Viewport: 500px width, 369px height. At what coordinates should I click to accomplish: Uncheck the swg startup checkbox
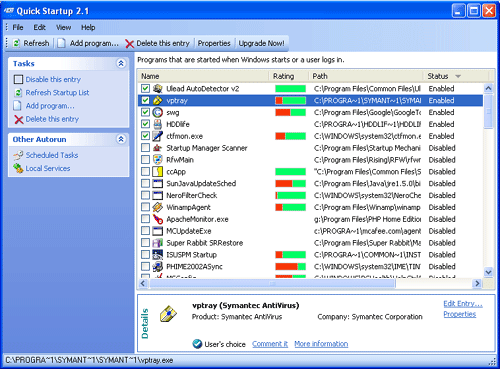point(145,112)
